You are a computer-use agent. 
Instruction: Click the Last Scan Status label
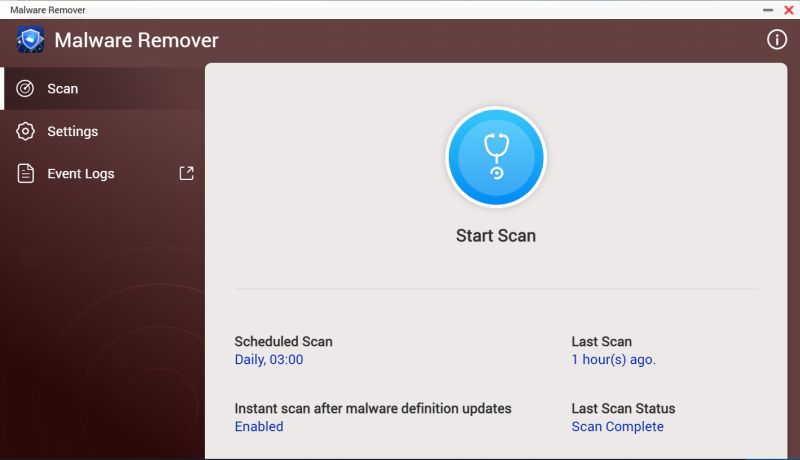click(623, 408)
